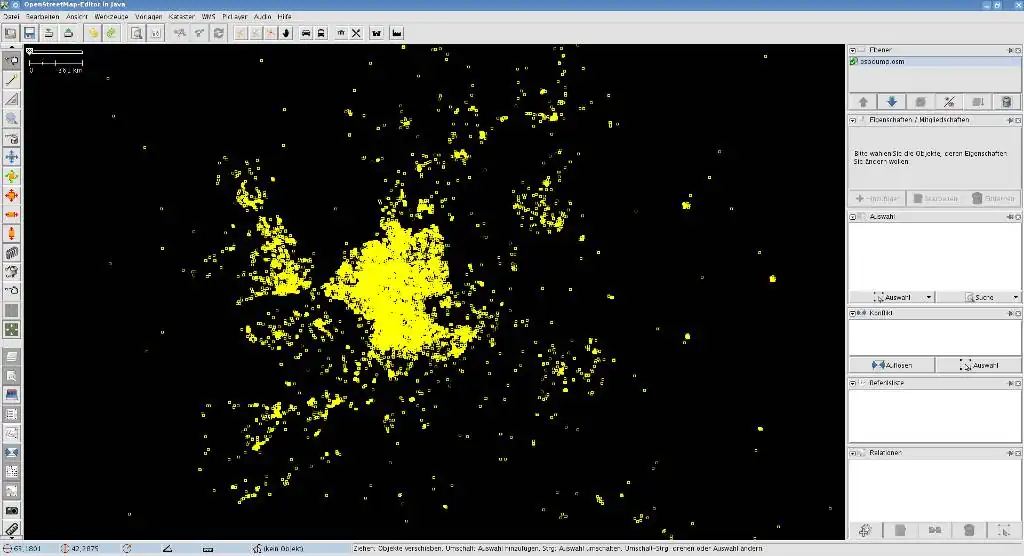Open the Hilfe menu
Screen dimensions: 1024x556
click(285, 17)
